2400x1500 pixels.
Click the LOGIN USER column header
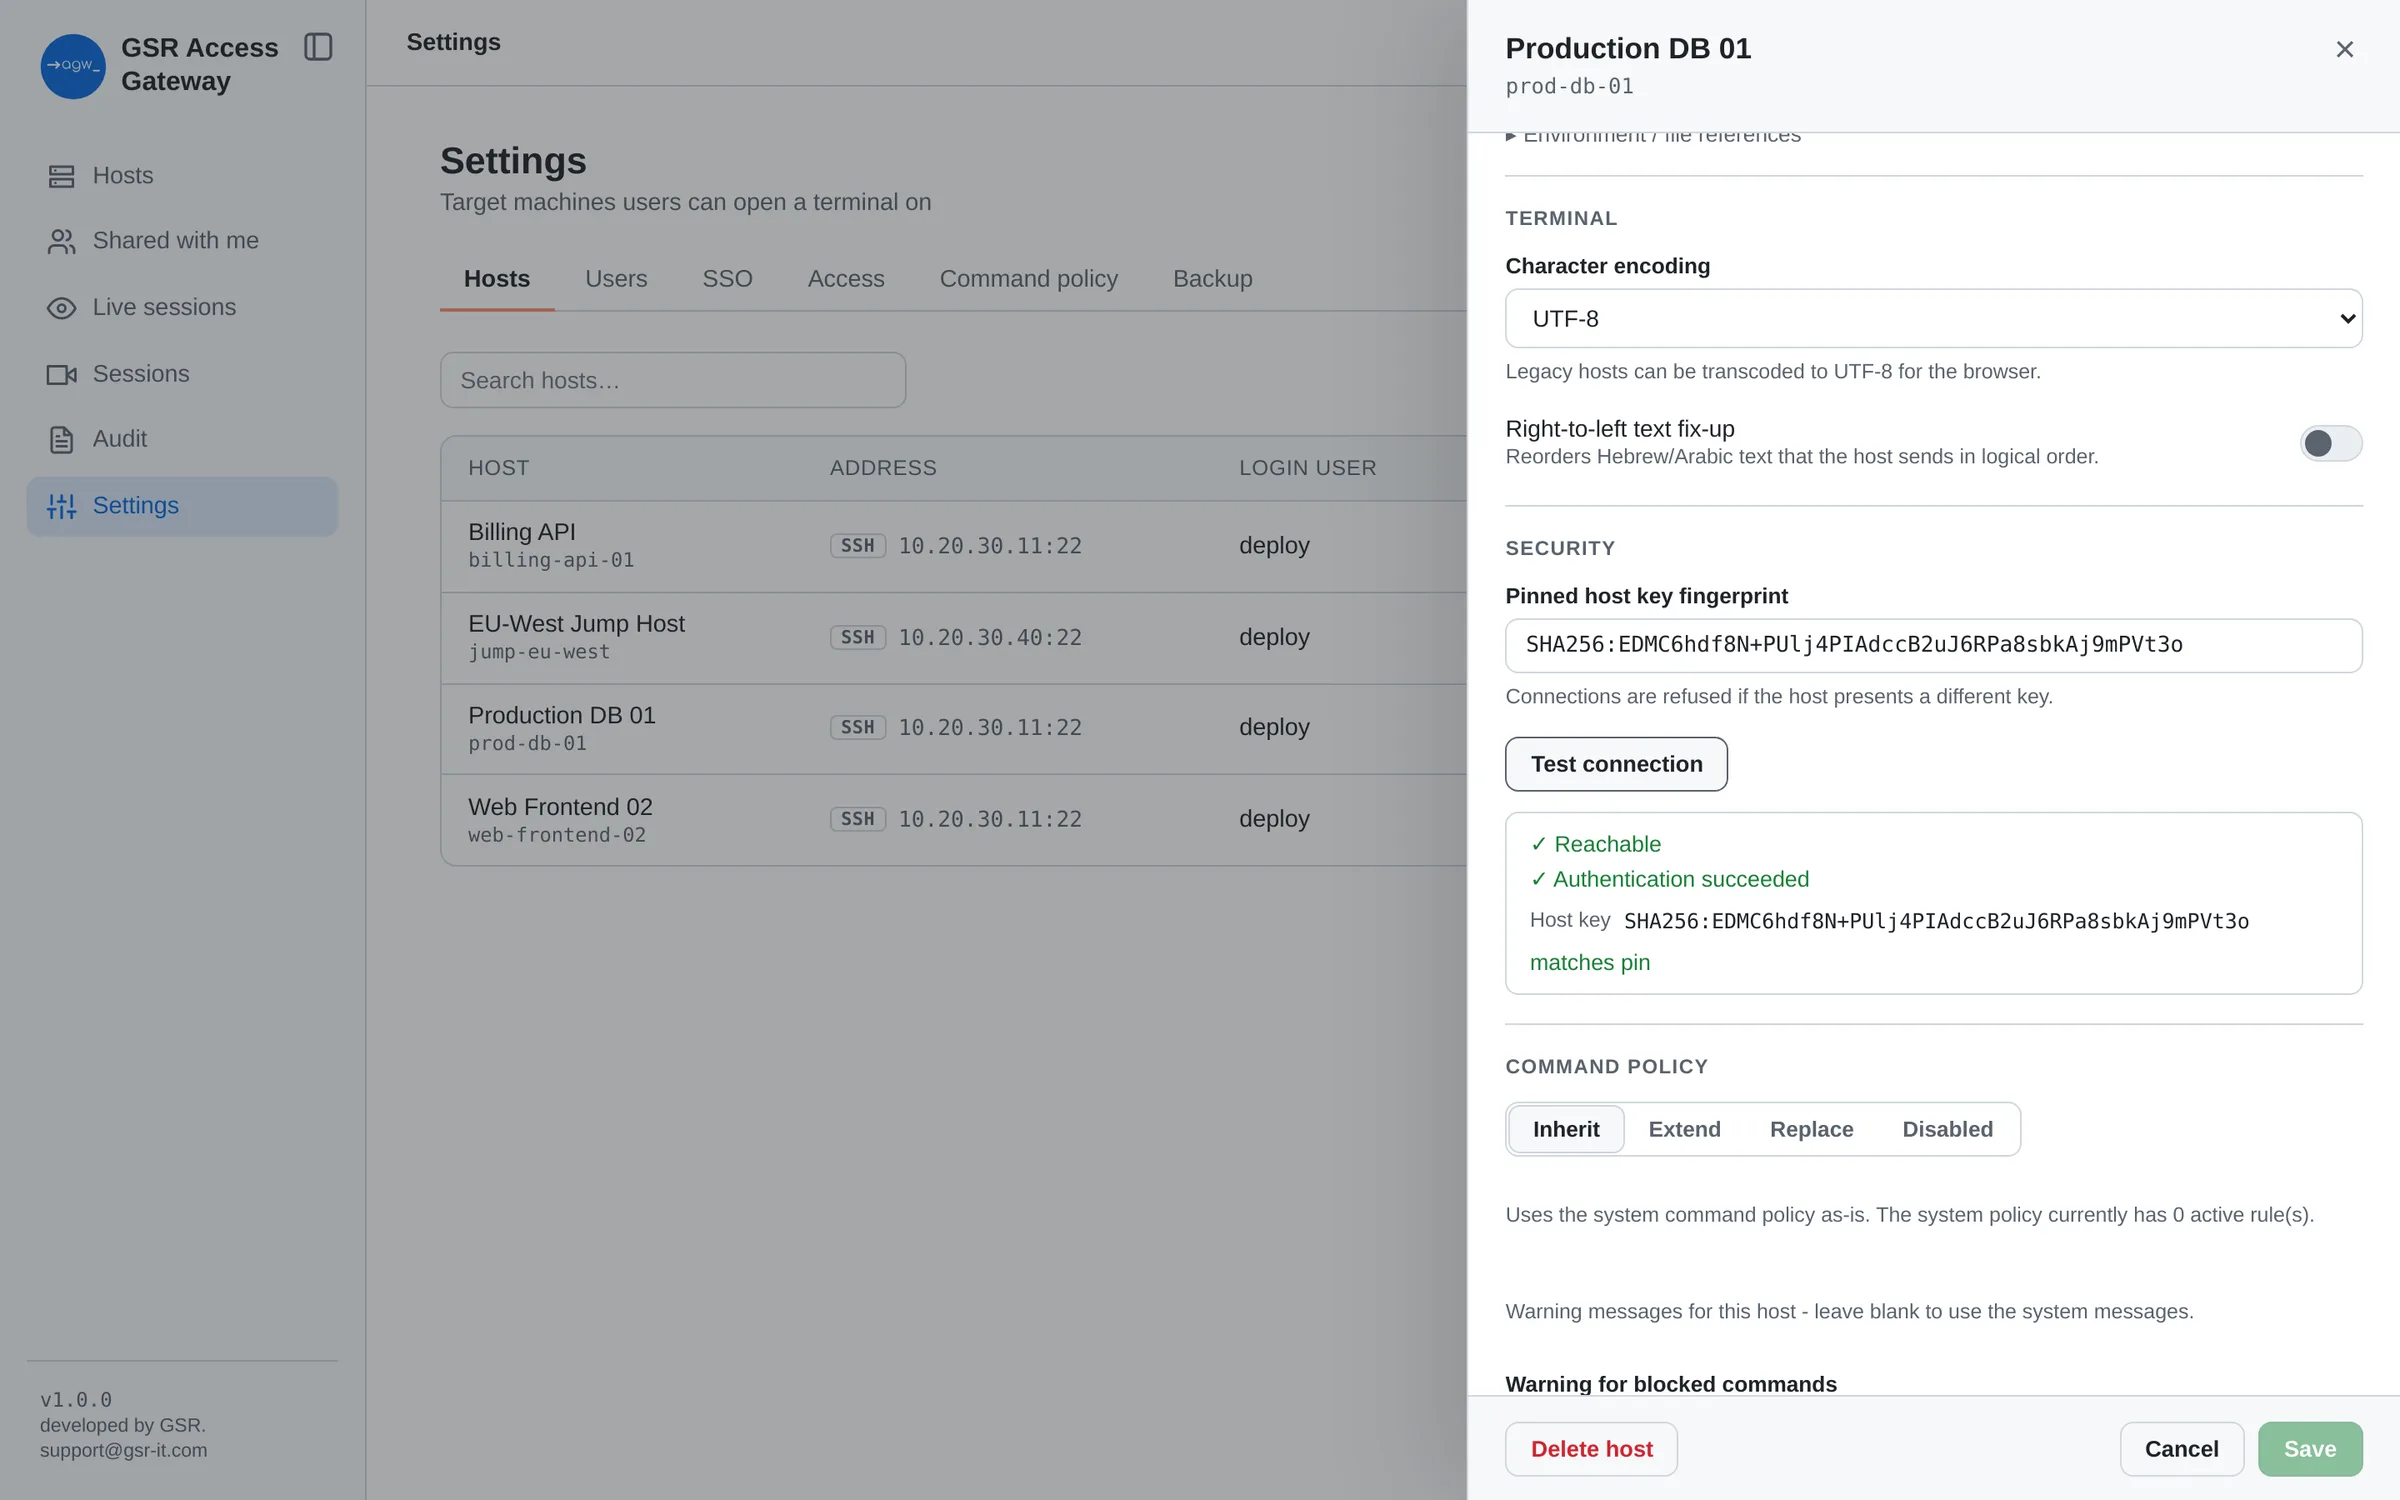(x=1307, y=468)
